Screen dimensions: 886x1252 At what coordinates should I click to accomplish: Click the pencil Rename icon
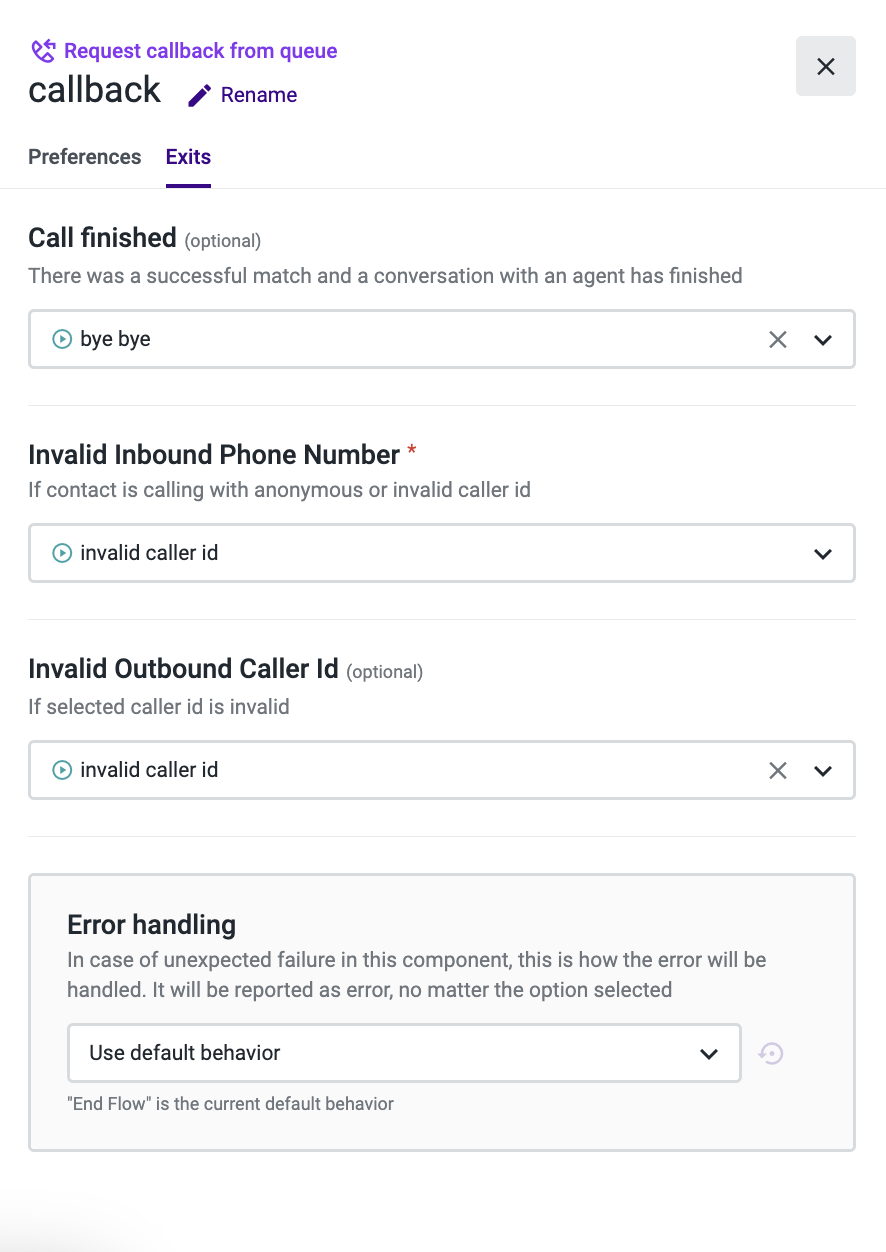click(200, 95)
